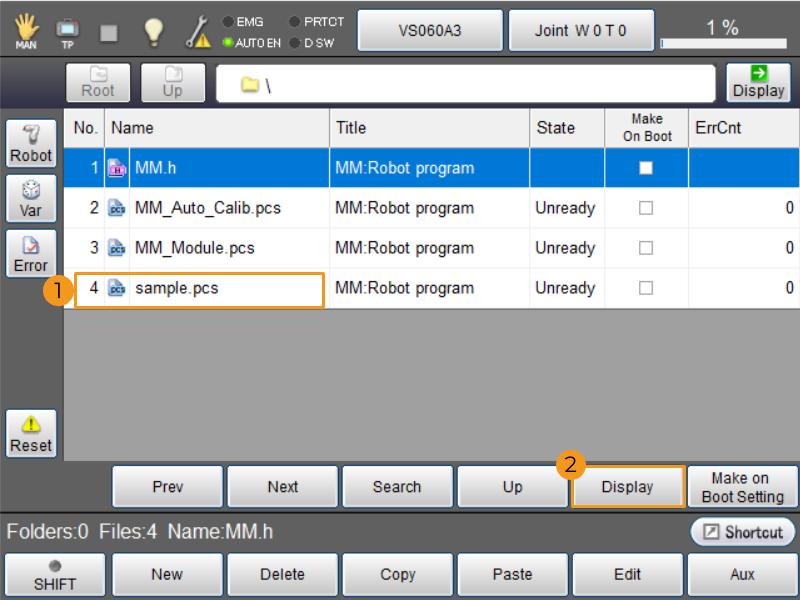Select the MM.h file name
Viewport: 800px width, 600px height.
click(156, 168)
